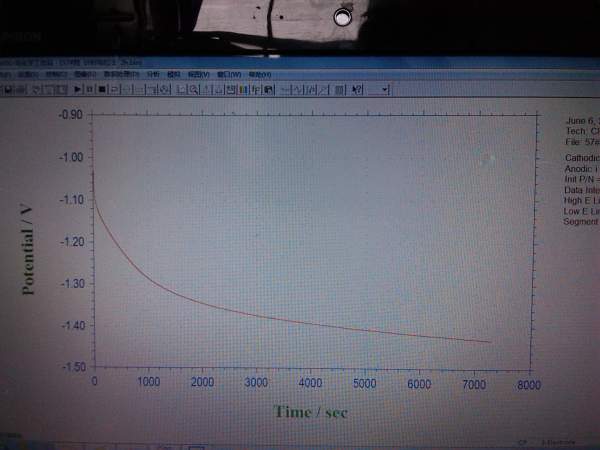Click the 8000 tick label on time axis
Image resolution: width=600 pixels, height=450 pixels.
[x=529, y=385]
